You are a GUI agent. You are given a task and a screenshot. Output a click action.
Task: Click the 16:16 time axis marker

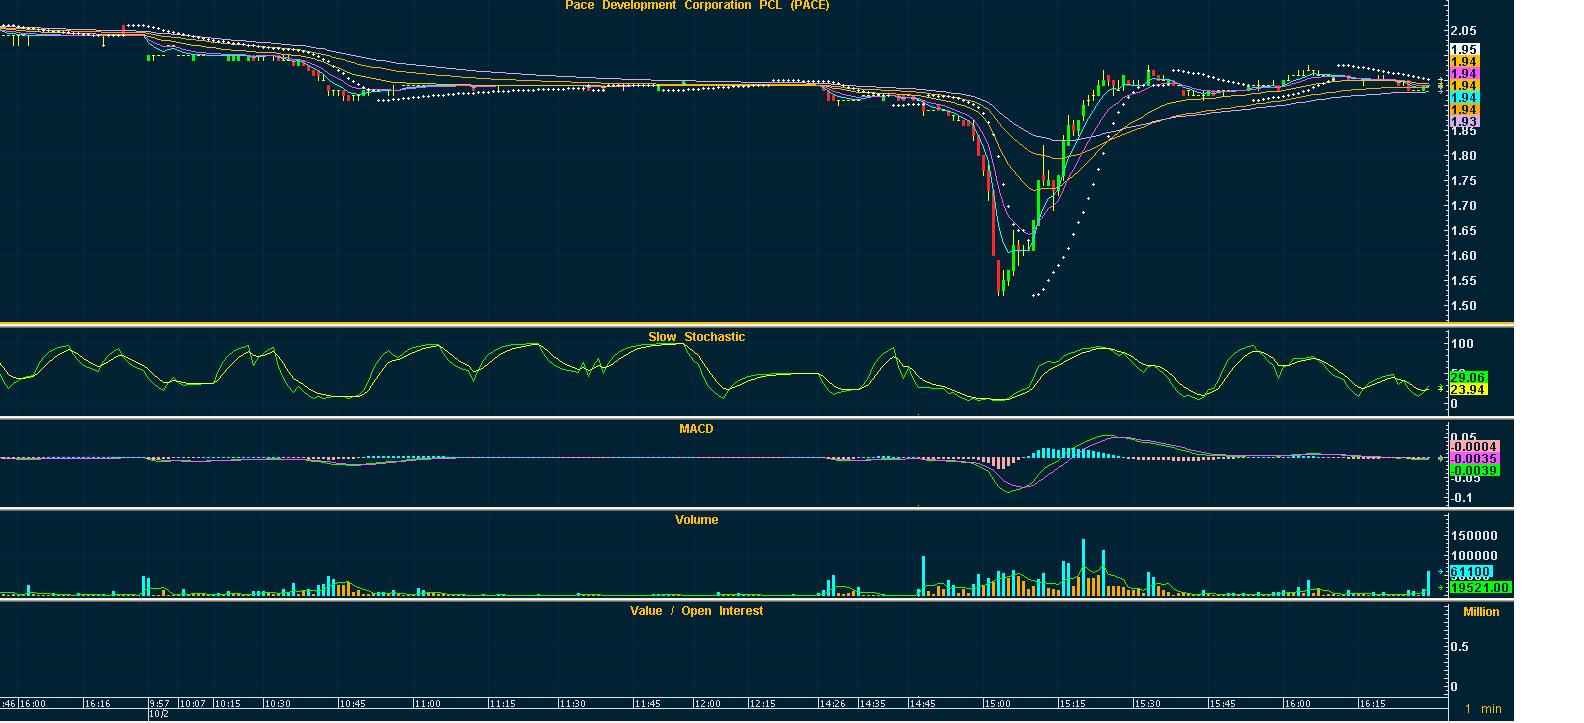pos(98,704)
